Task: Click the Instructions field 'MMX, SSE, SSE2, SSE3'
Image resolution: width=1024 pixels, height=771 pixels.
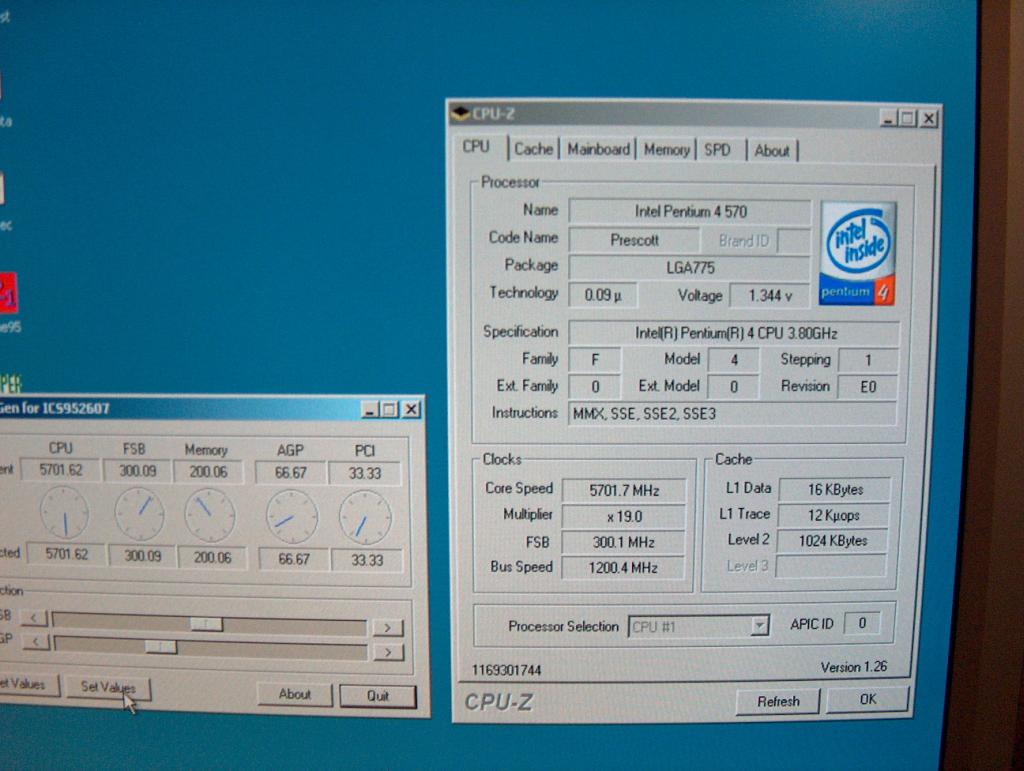Action: [x=732, y=414]
